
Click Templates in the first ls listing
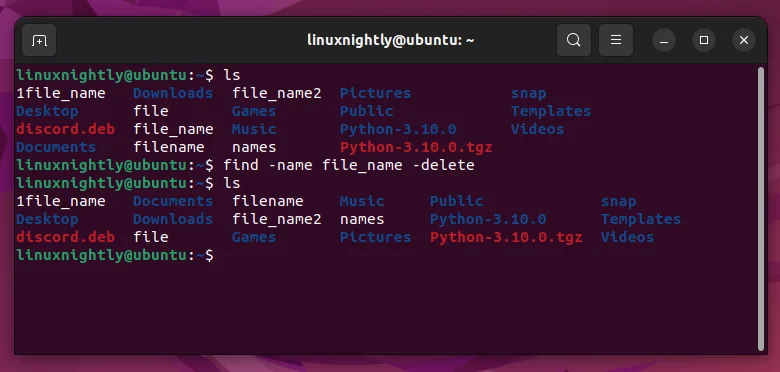point(551,112)
